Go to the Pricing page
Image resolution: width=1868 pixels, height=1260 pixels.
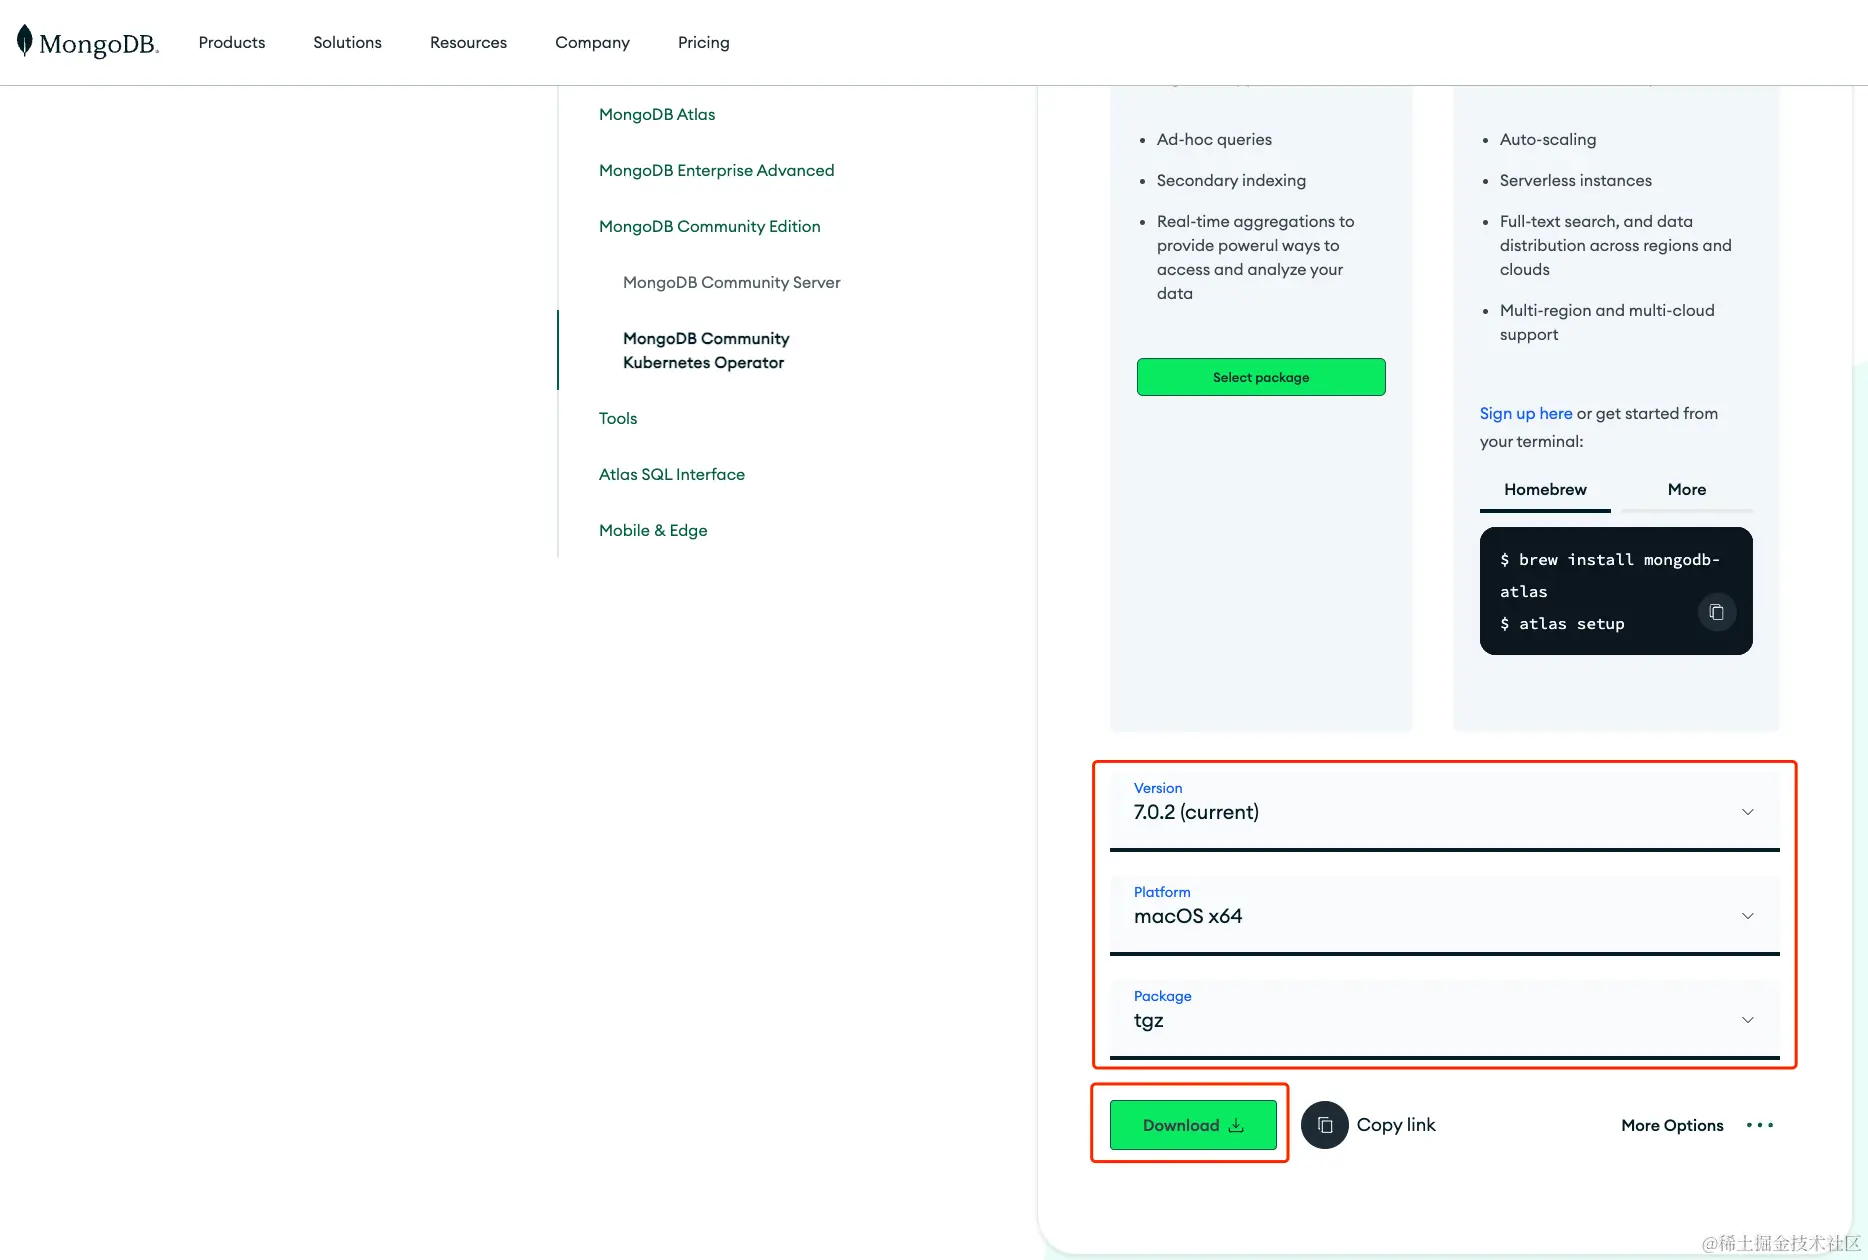pyautogui.click(x=704, y=42)
